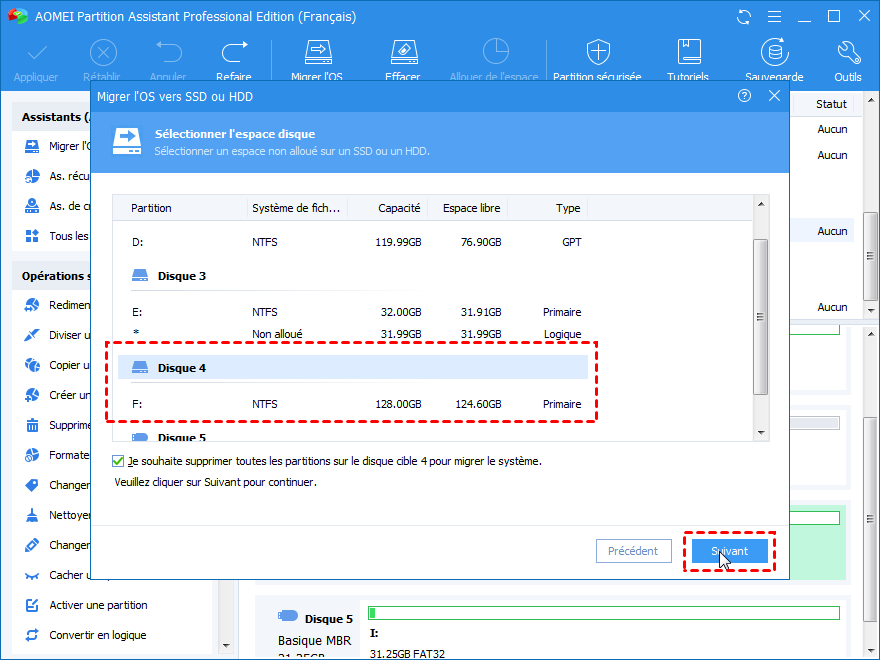Open Allouer de l'espace tool
This screenshot has height=660, width=880.
494,61
